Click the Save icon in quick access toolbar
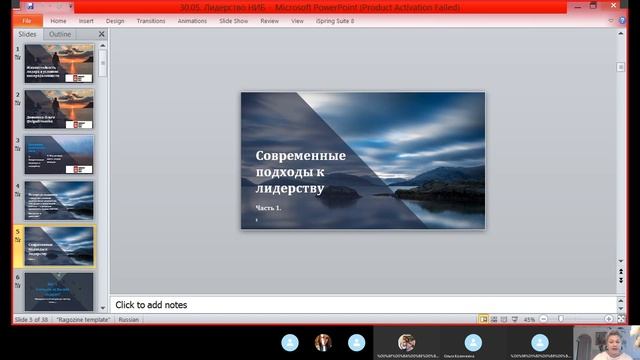 pyautogui.click(x=31, y=7)
